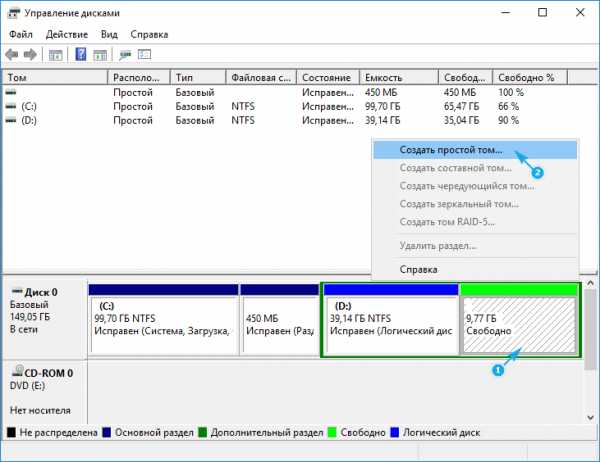Click the scrollbar down arrow in disk pane
600x462 pixels.
[590, 418]
